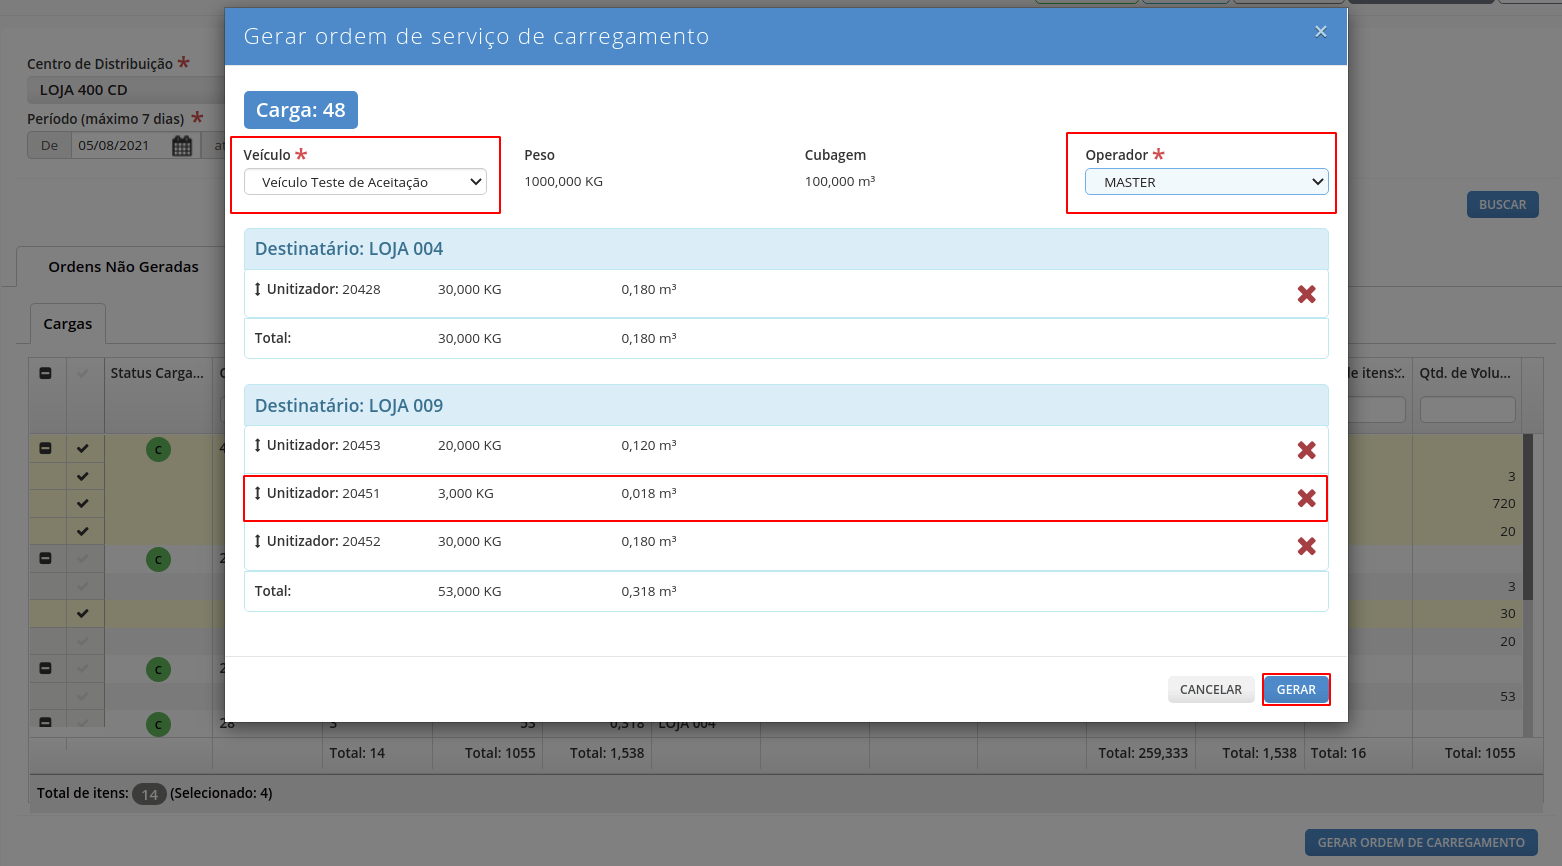Click the reorder arrow beside Unitizador 20428
The height and width of the screenshot is (866, 1562).
[258, 289]
